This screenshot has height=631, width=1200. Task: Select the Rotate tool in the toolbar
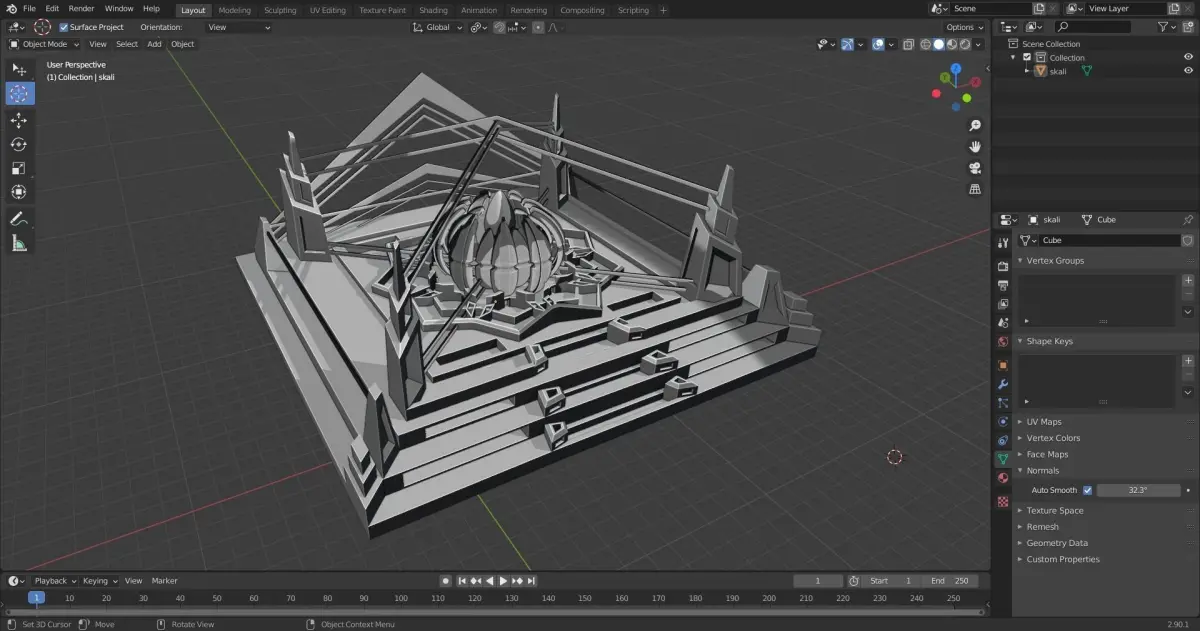coord(19,144)
